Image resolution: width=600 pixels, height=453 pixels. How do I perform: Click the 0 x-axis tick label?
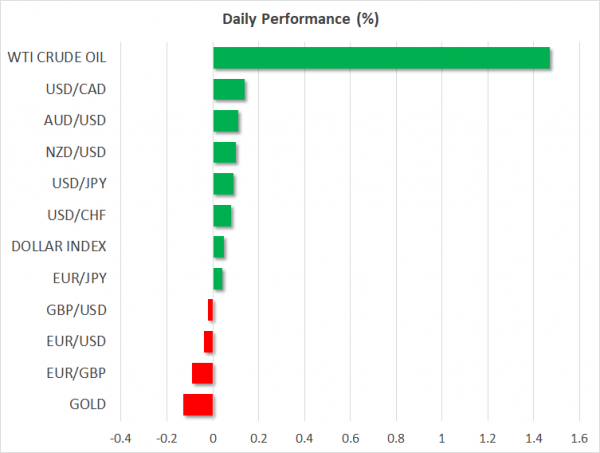213,438
